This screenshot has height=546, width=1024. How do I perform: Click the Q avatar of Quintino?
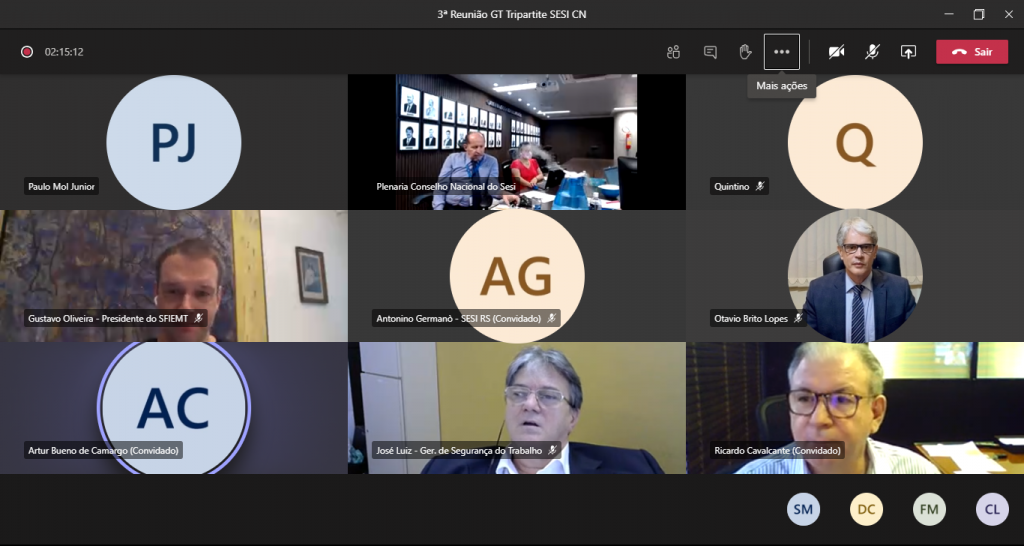(855, 142)
